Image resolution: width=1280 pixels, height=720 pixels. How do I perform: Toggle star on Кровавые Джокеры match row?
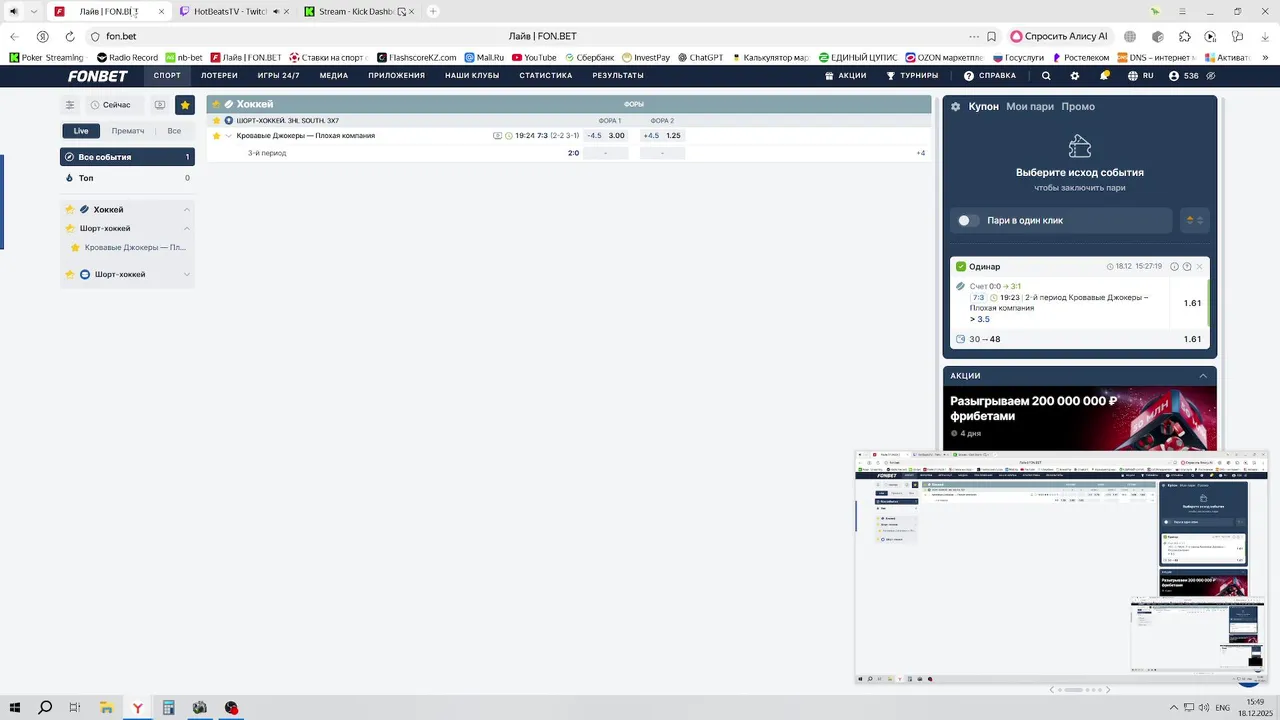(x=216, y=136)
